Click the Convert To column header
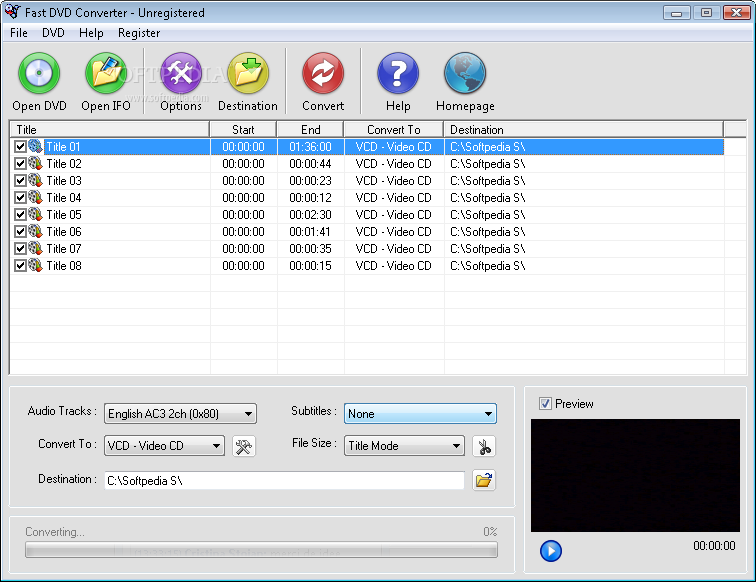756x582 pixels. coord(394,129)
